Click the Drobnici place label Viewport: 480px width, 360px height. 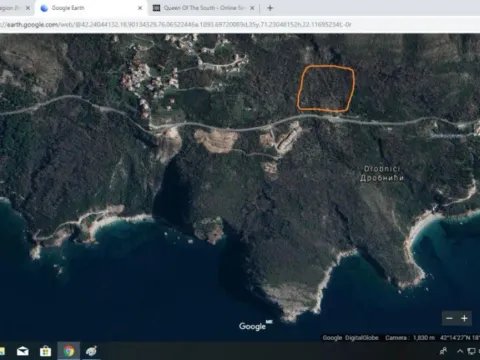point(382,173)
